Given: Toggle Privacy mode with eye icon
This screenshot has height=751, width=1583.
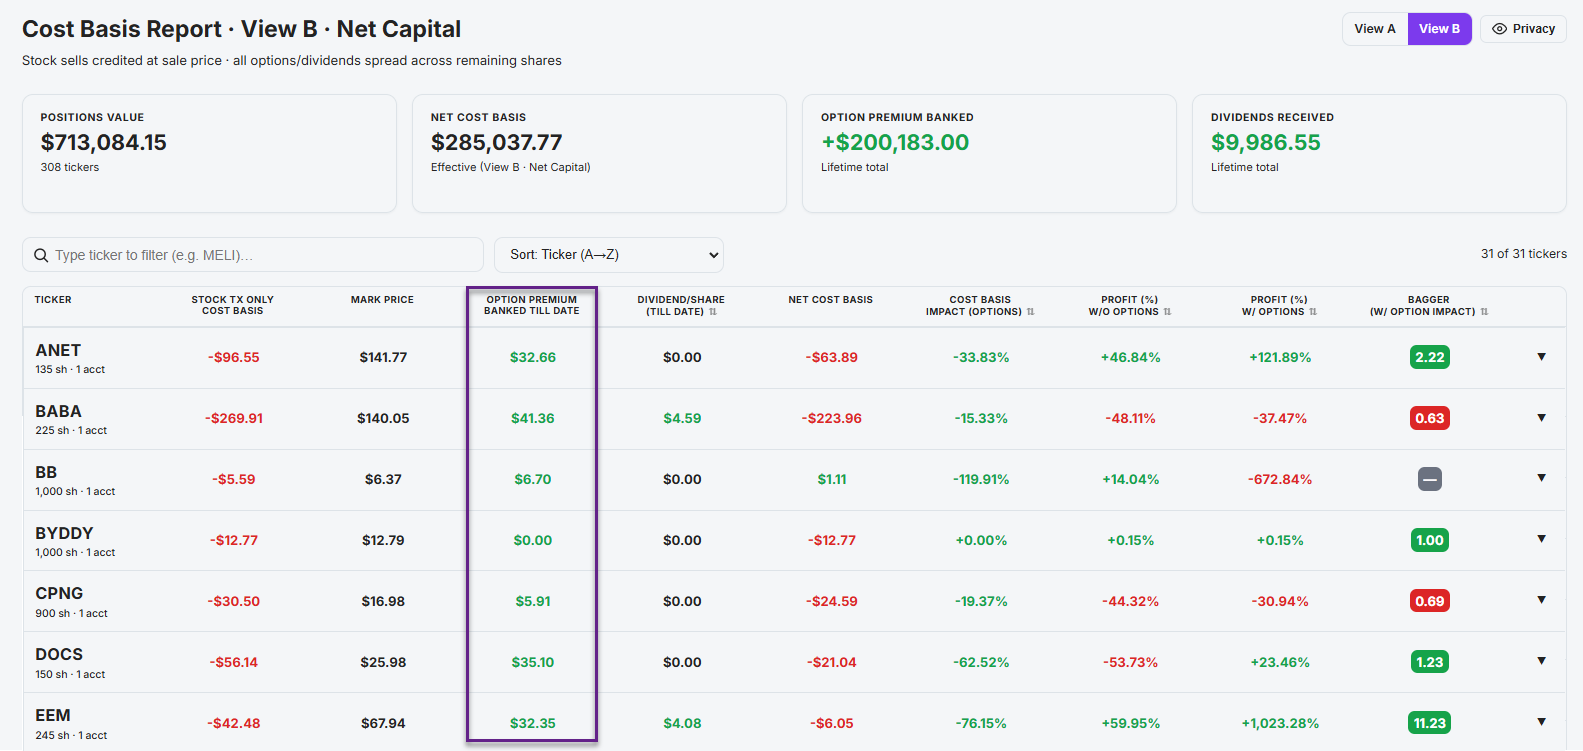Looking at the screenshot, I should [1523, 29].
